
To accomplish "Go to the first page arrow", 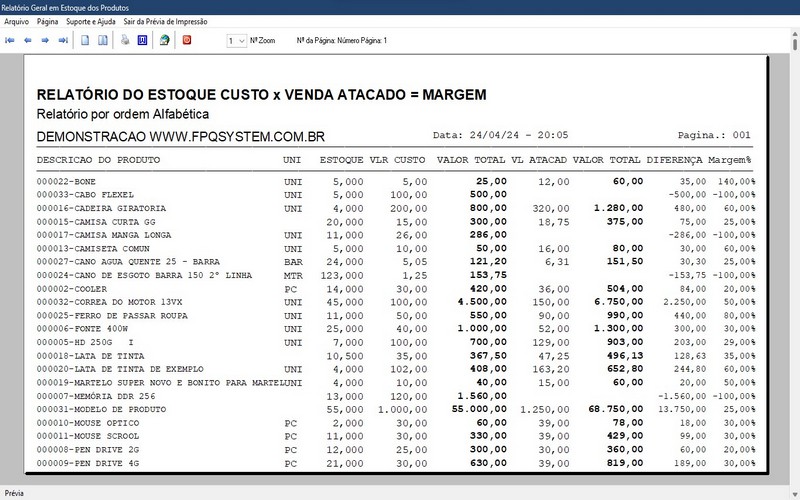I will pyautogui.click(x=10, y=40).
